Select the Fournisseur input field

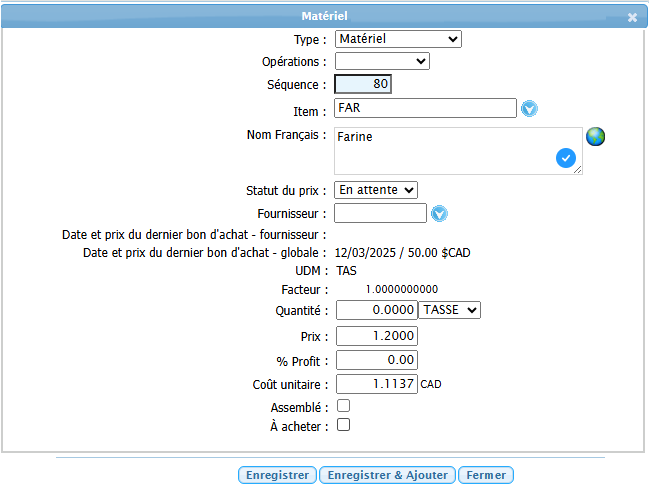pos(380,213)
